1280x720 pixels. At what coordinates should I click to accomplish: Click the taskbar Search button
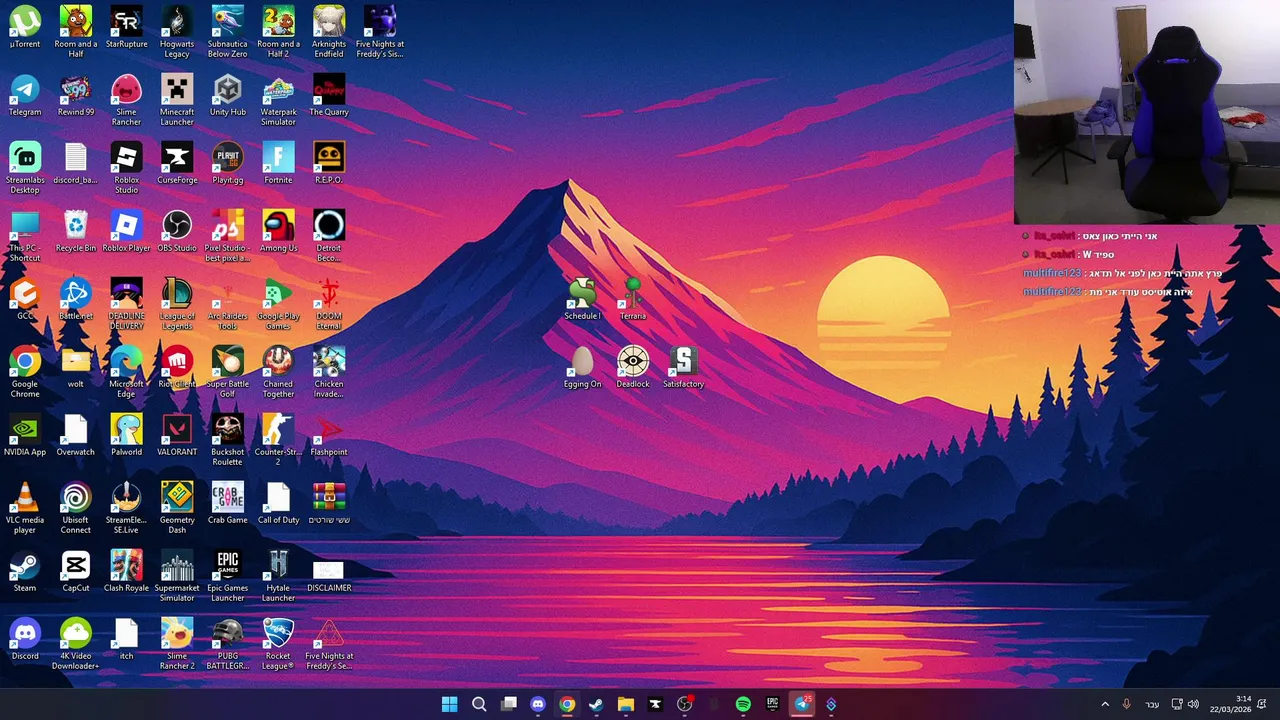[x=479, y=704]
